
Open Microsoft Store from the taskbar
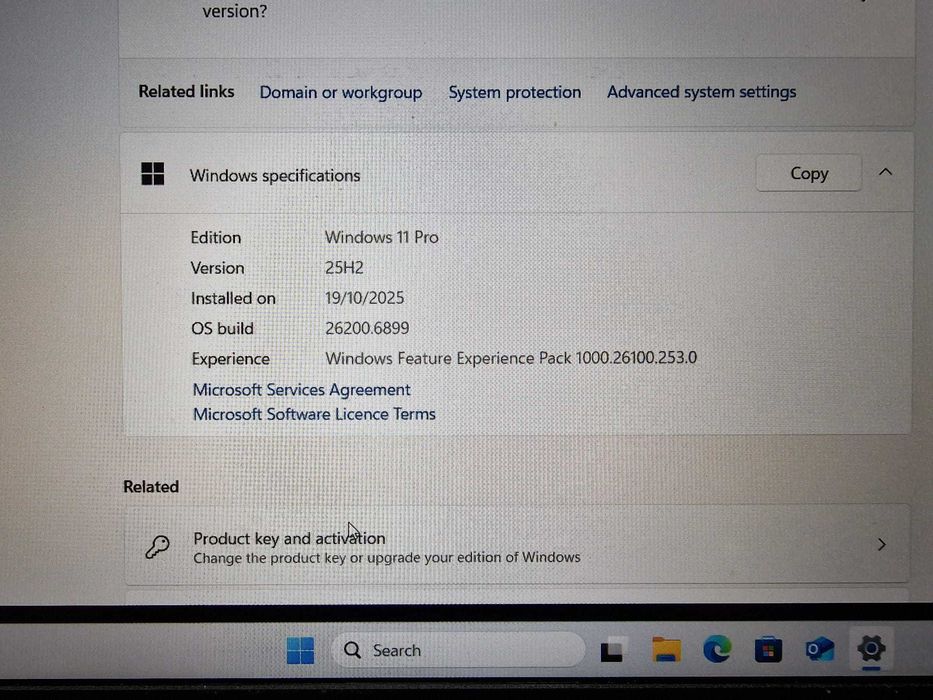pyautogui.click(x=768, y=649)
